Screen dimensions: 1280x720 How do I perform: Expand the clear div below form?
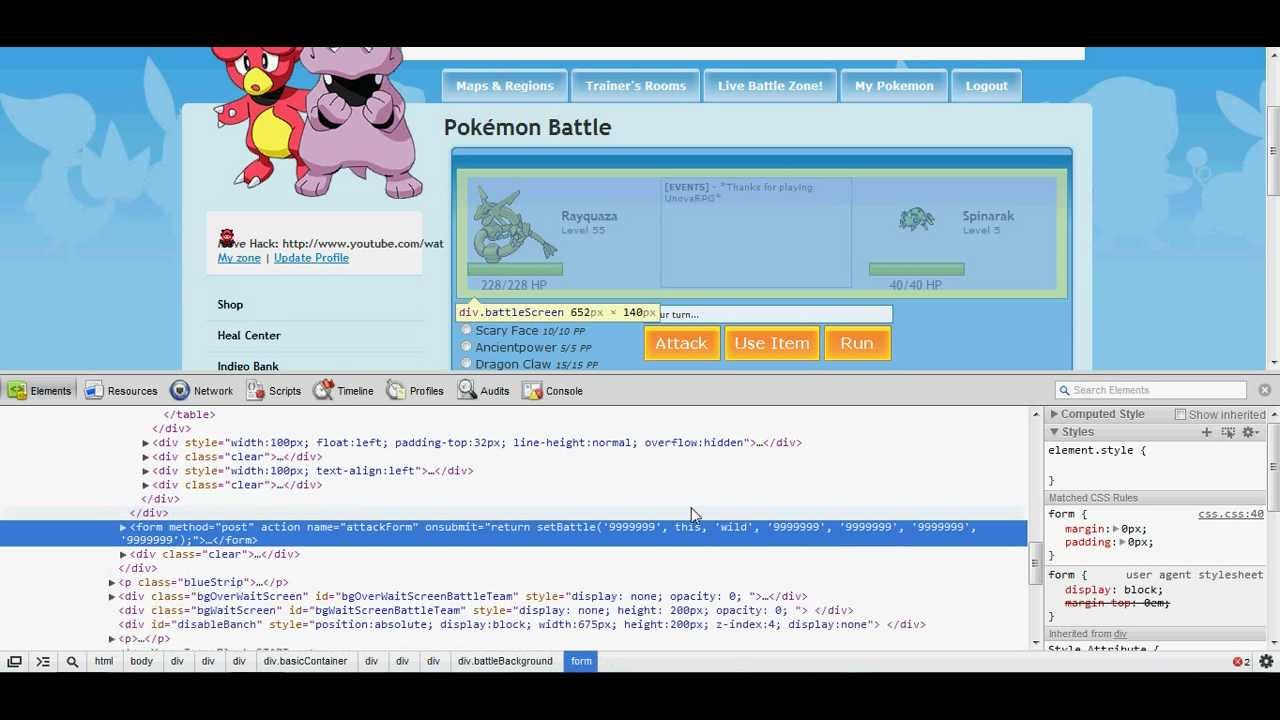point(123,554)
